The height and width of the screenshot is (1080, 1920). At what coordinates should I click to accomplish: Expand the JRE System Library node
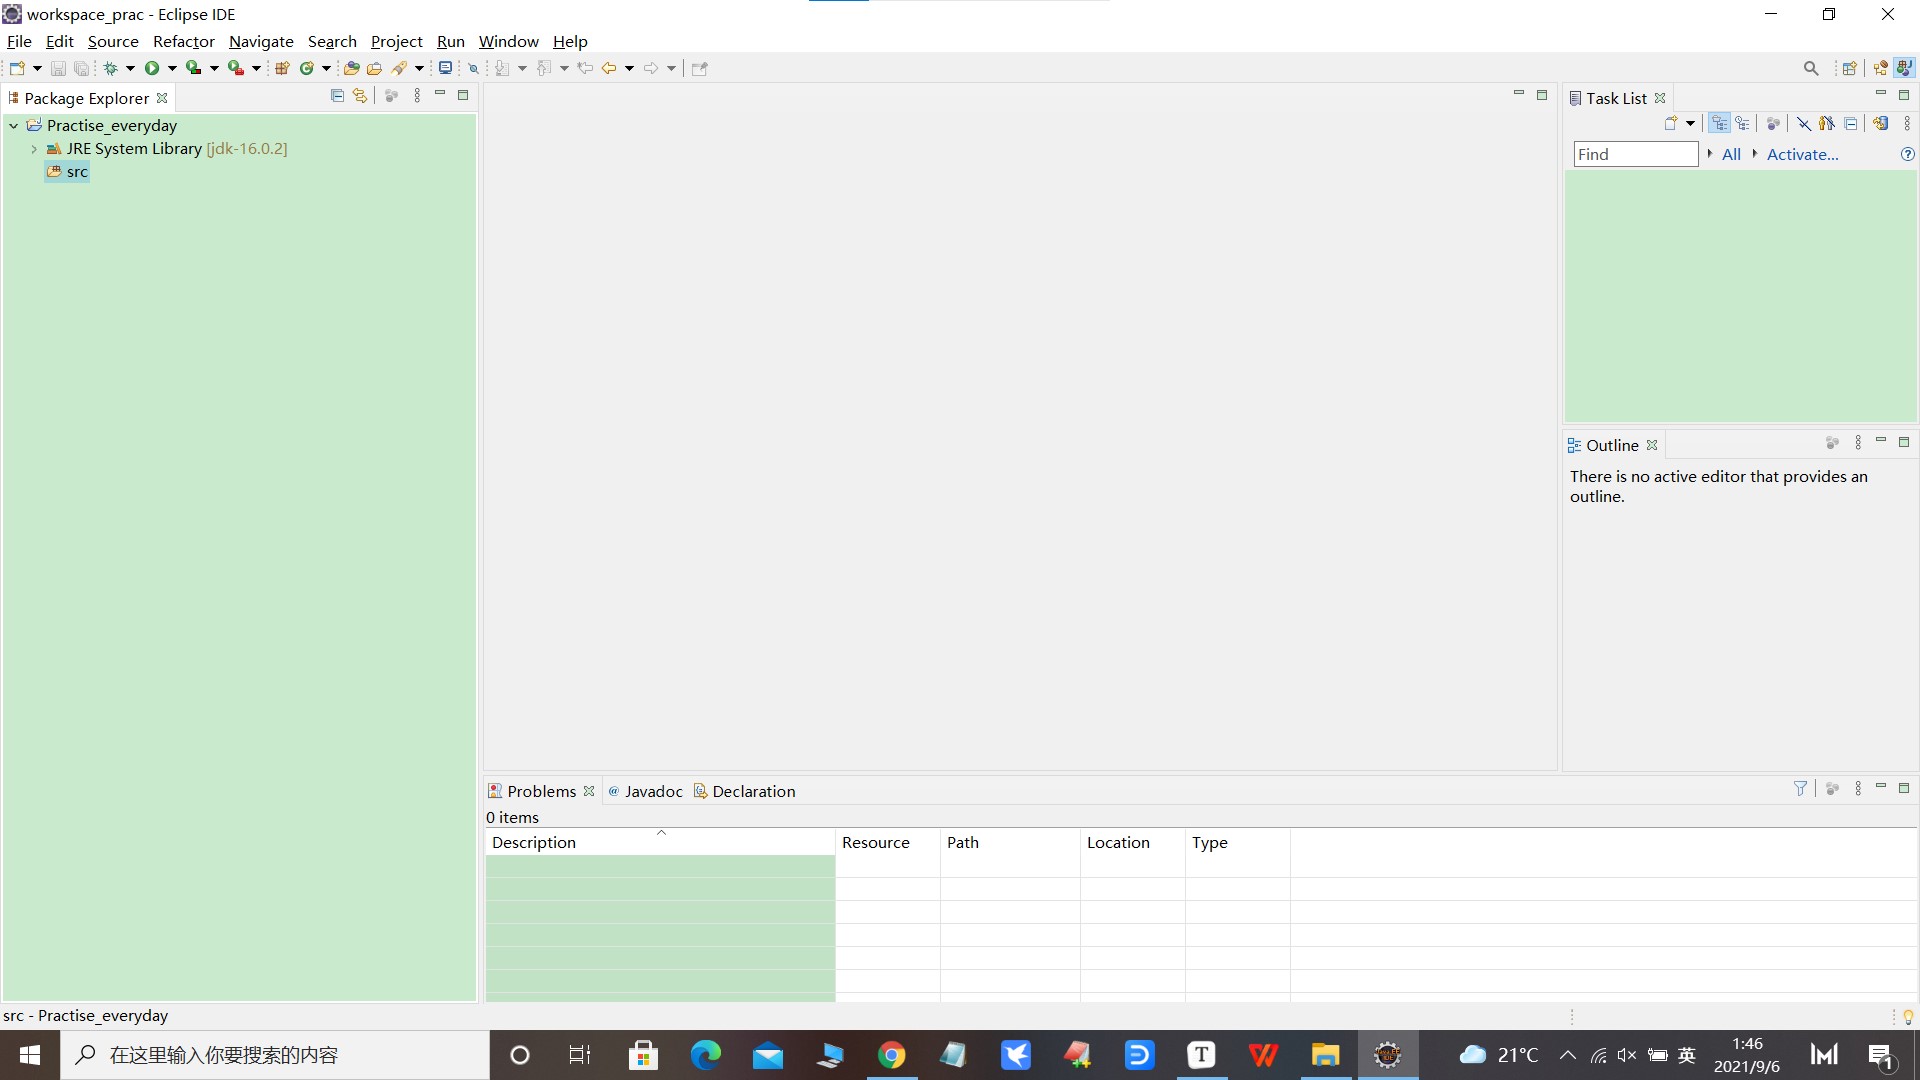point(34,149)
